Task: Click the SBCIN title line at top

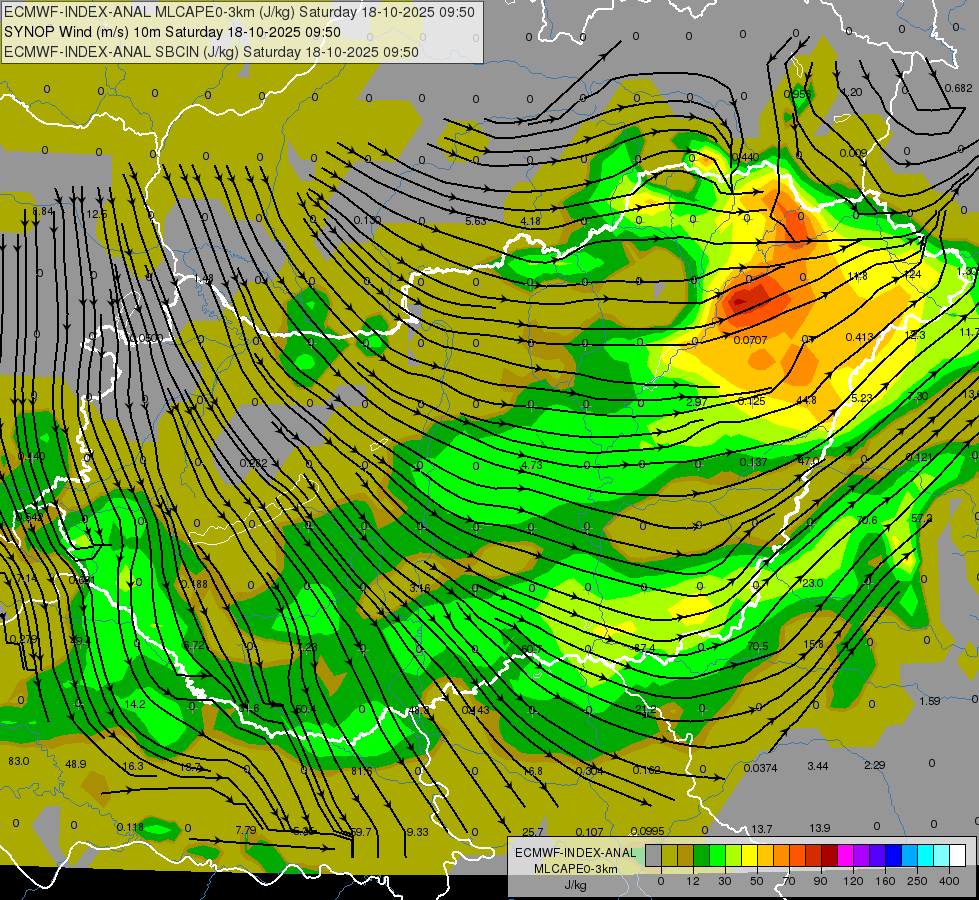Action: point(211,52)
